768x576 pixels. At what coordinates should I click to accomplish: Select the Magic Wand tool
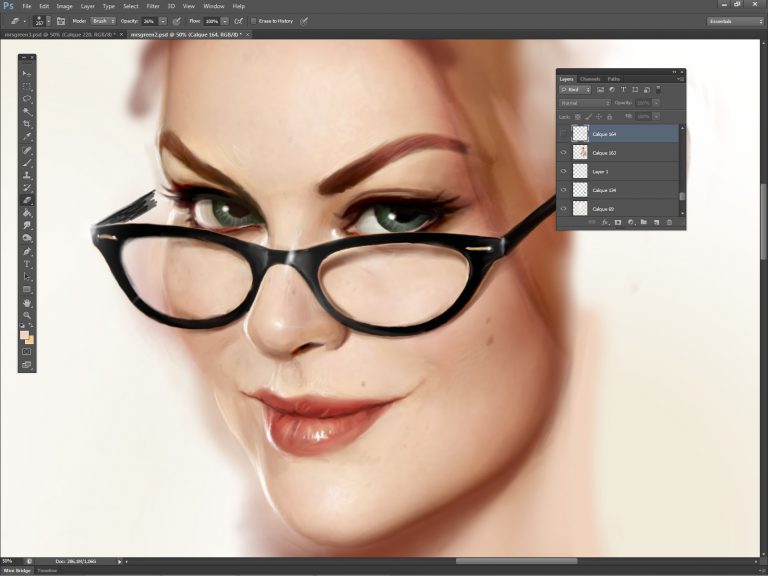(27, 112)
